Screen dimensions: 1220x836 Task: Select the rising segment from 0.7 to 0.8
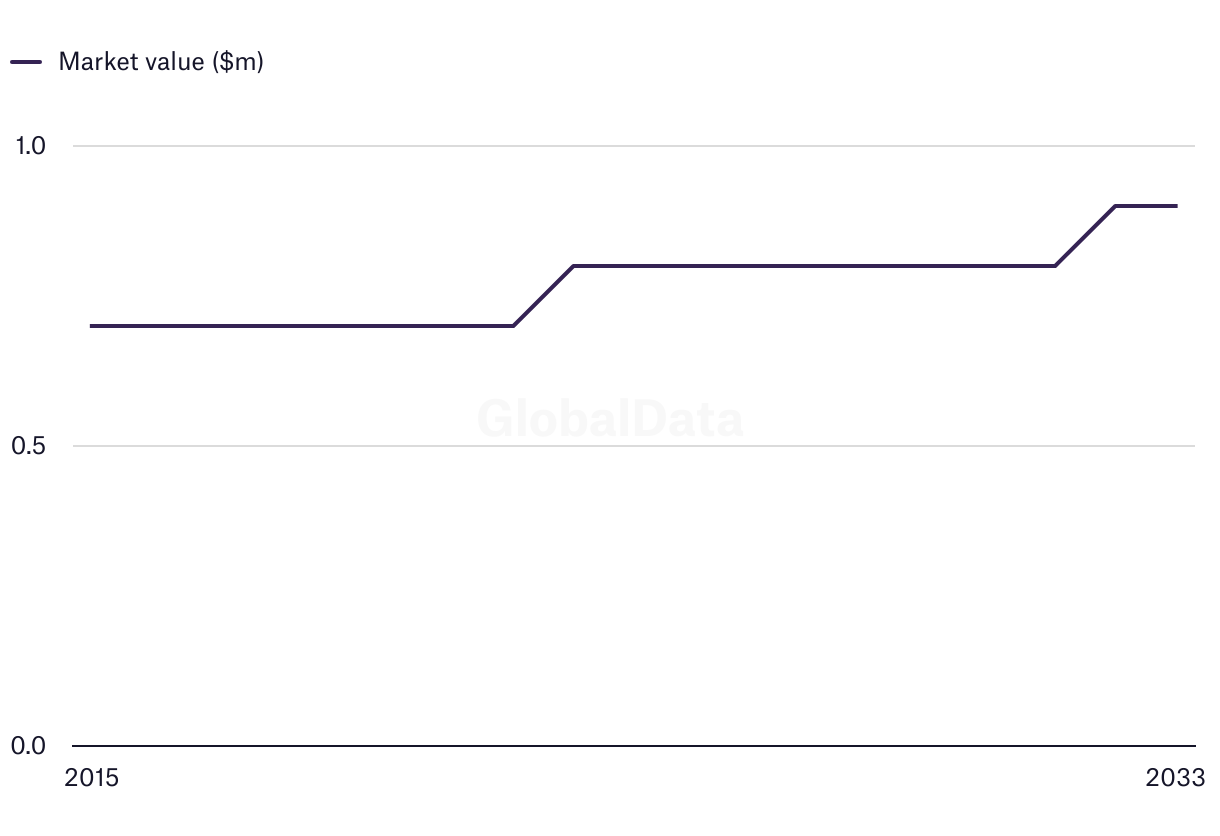click(x=543, y=296)
